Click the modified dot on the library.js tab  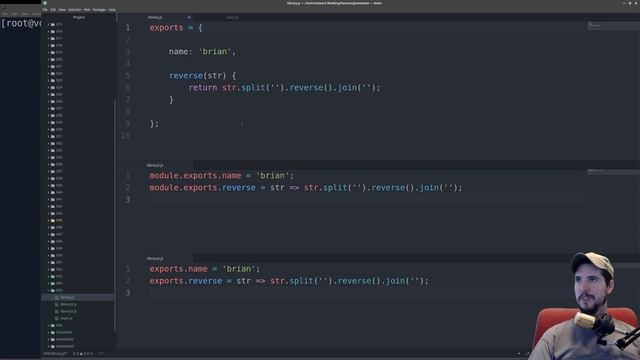(x=189, y=18)
